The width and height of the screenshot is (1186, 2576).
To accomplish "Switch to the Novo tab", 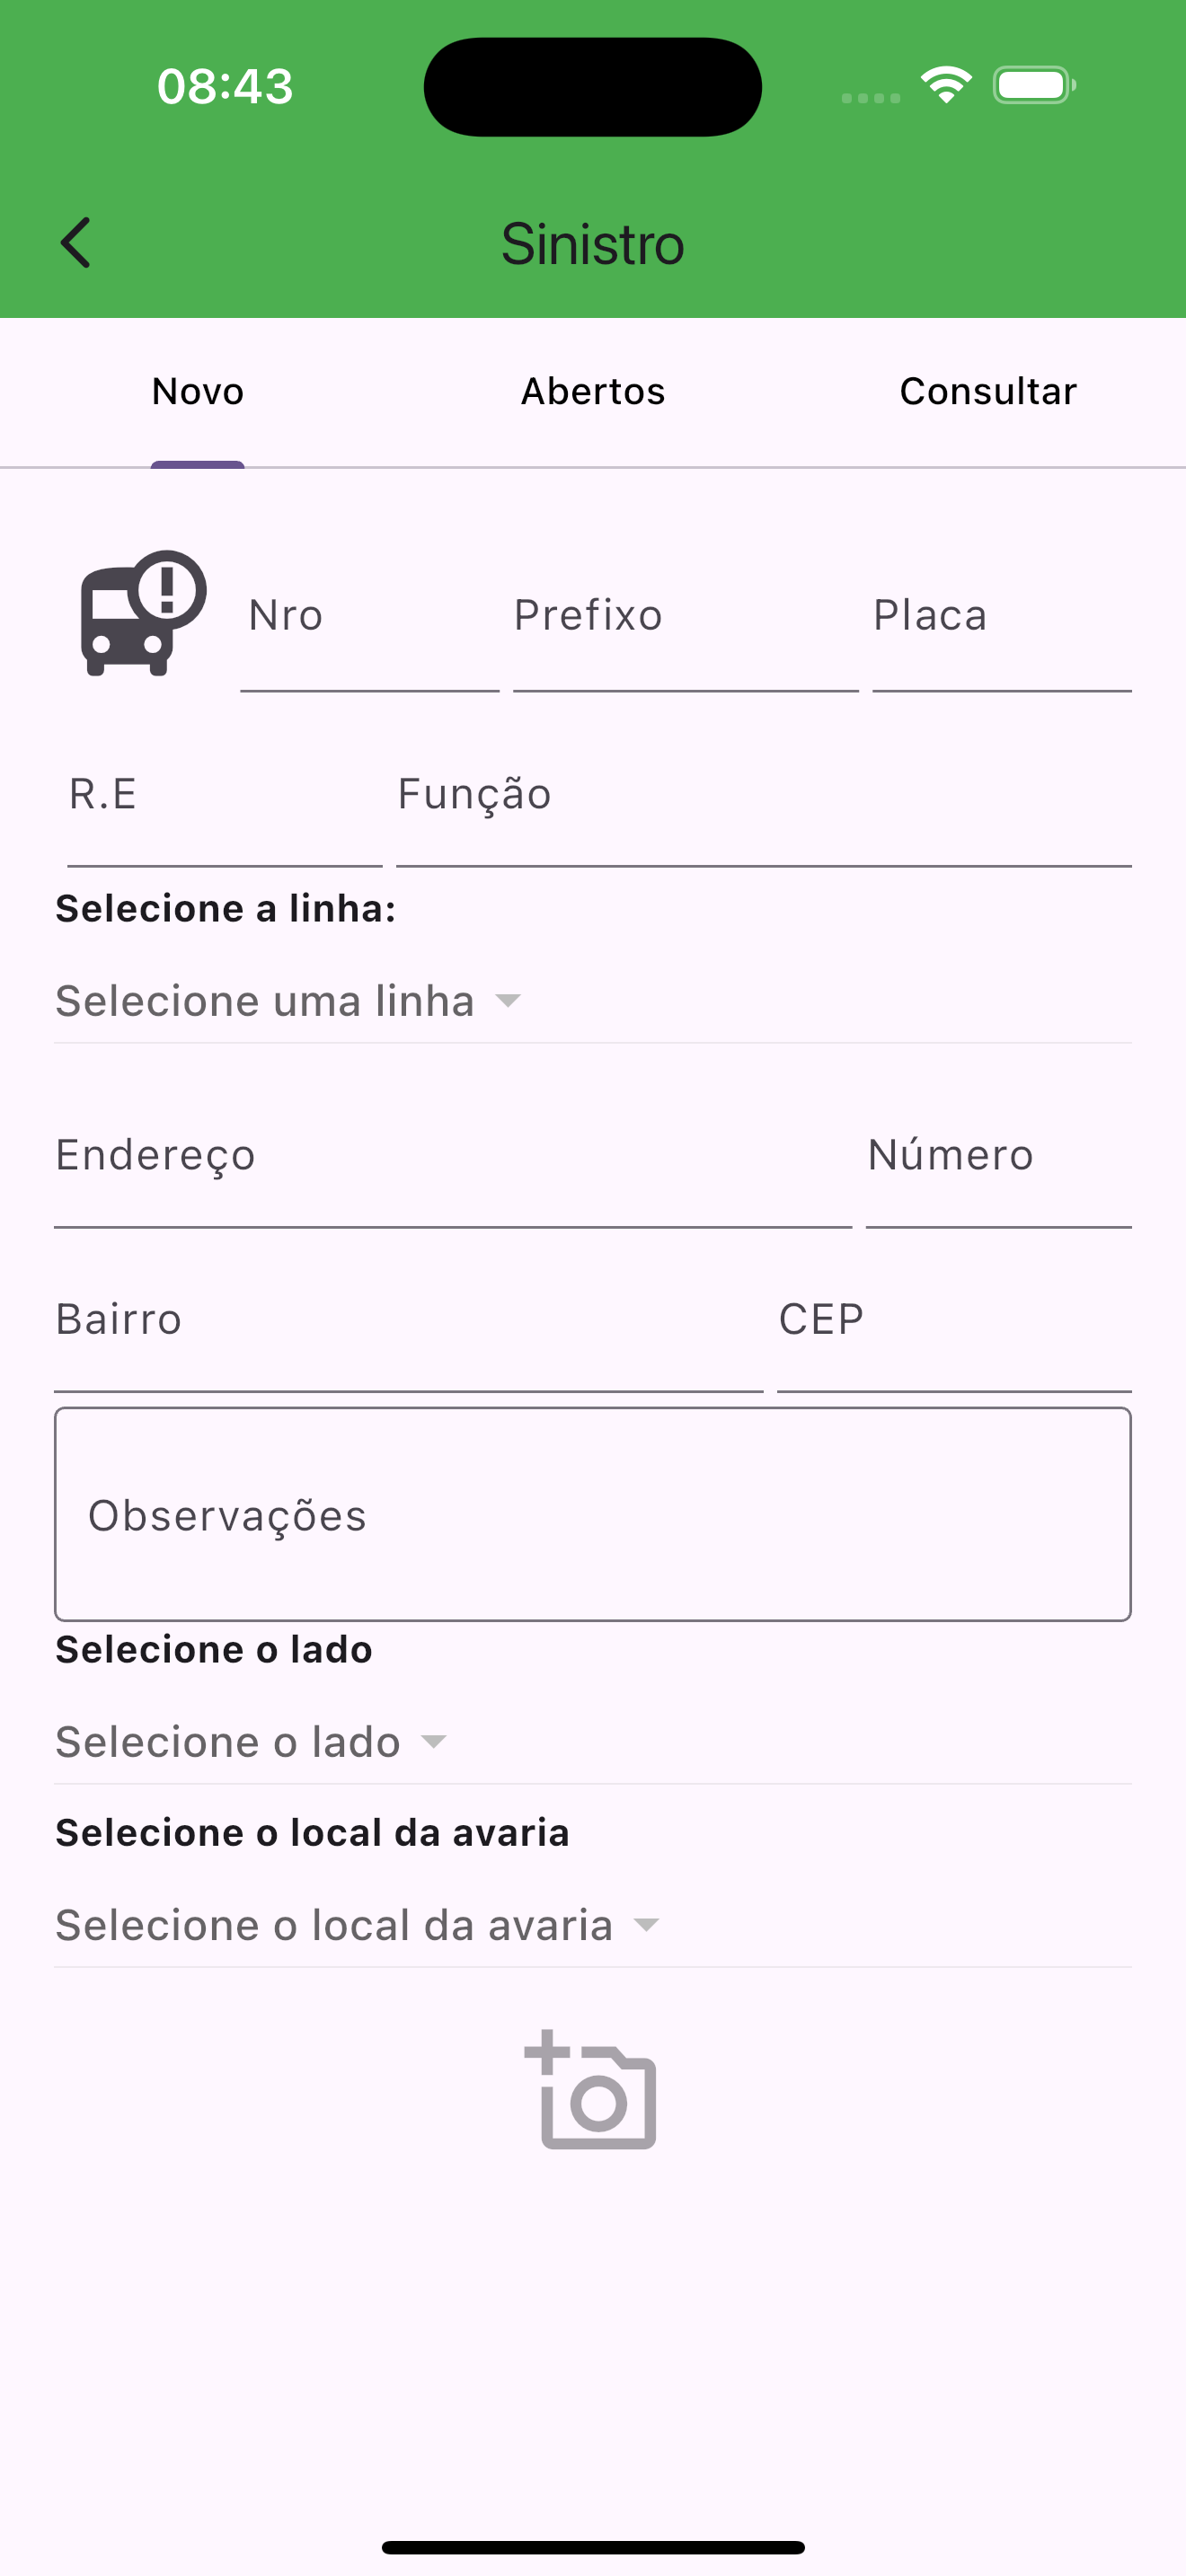I will (198, 391).
